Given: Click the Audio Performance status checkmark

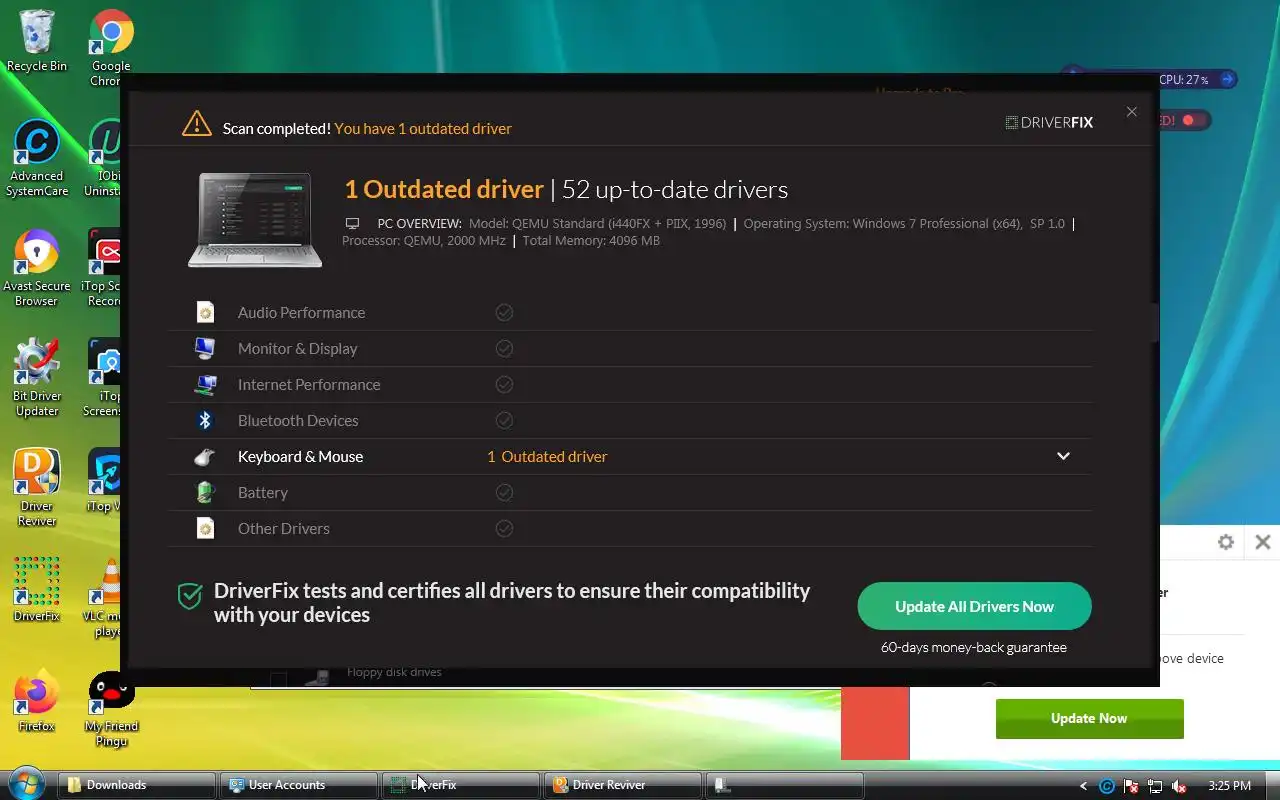Looking at the screenshot, I should click(504, 312).
